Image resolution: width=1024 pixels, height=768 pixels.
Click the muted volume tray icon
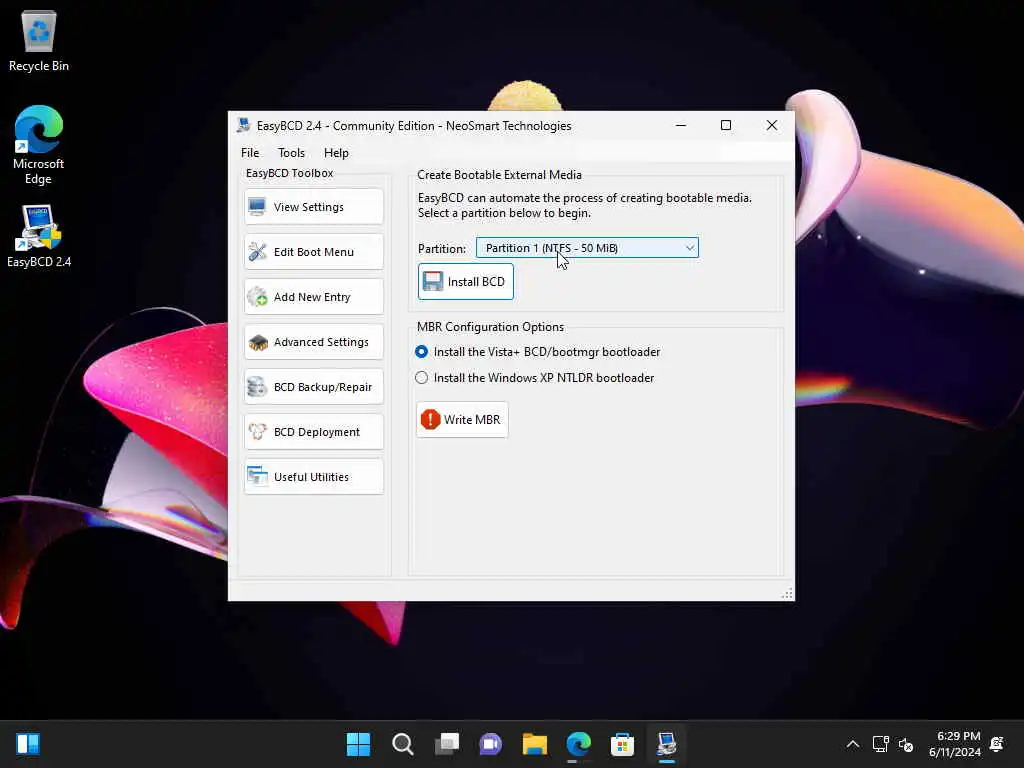click(x=906, y=744)
